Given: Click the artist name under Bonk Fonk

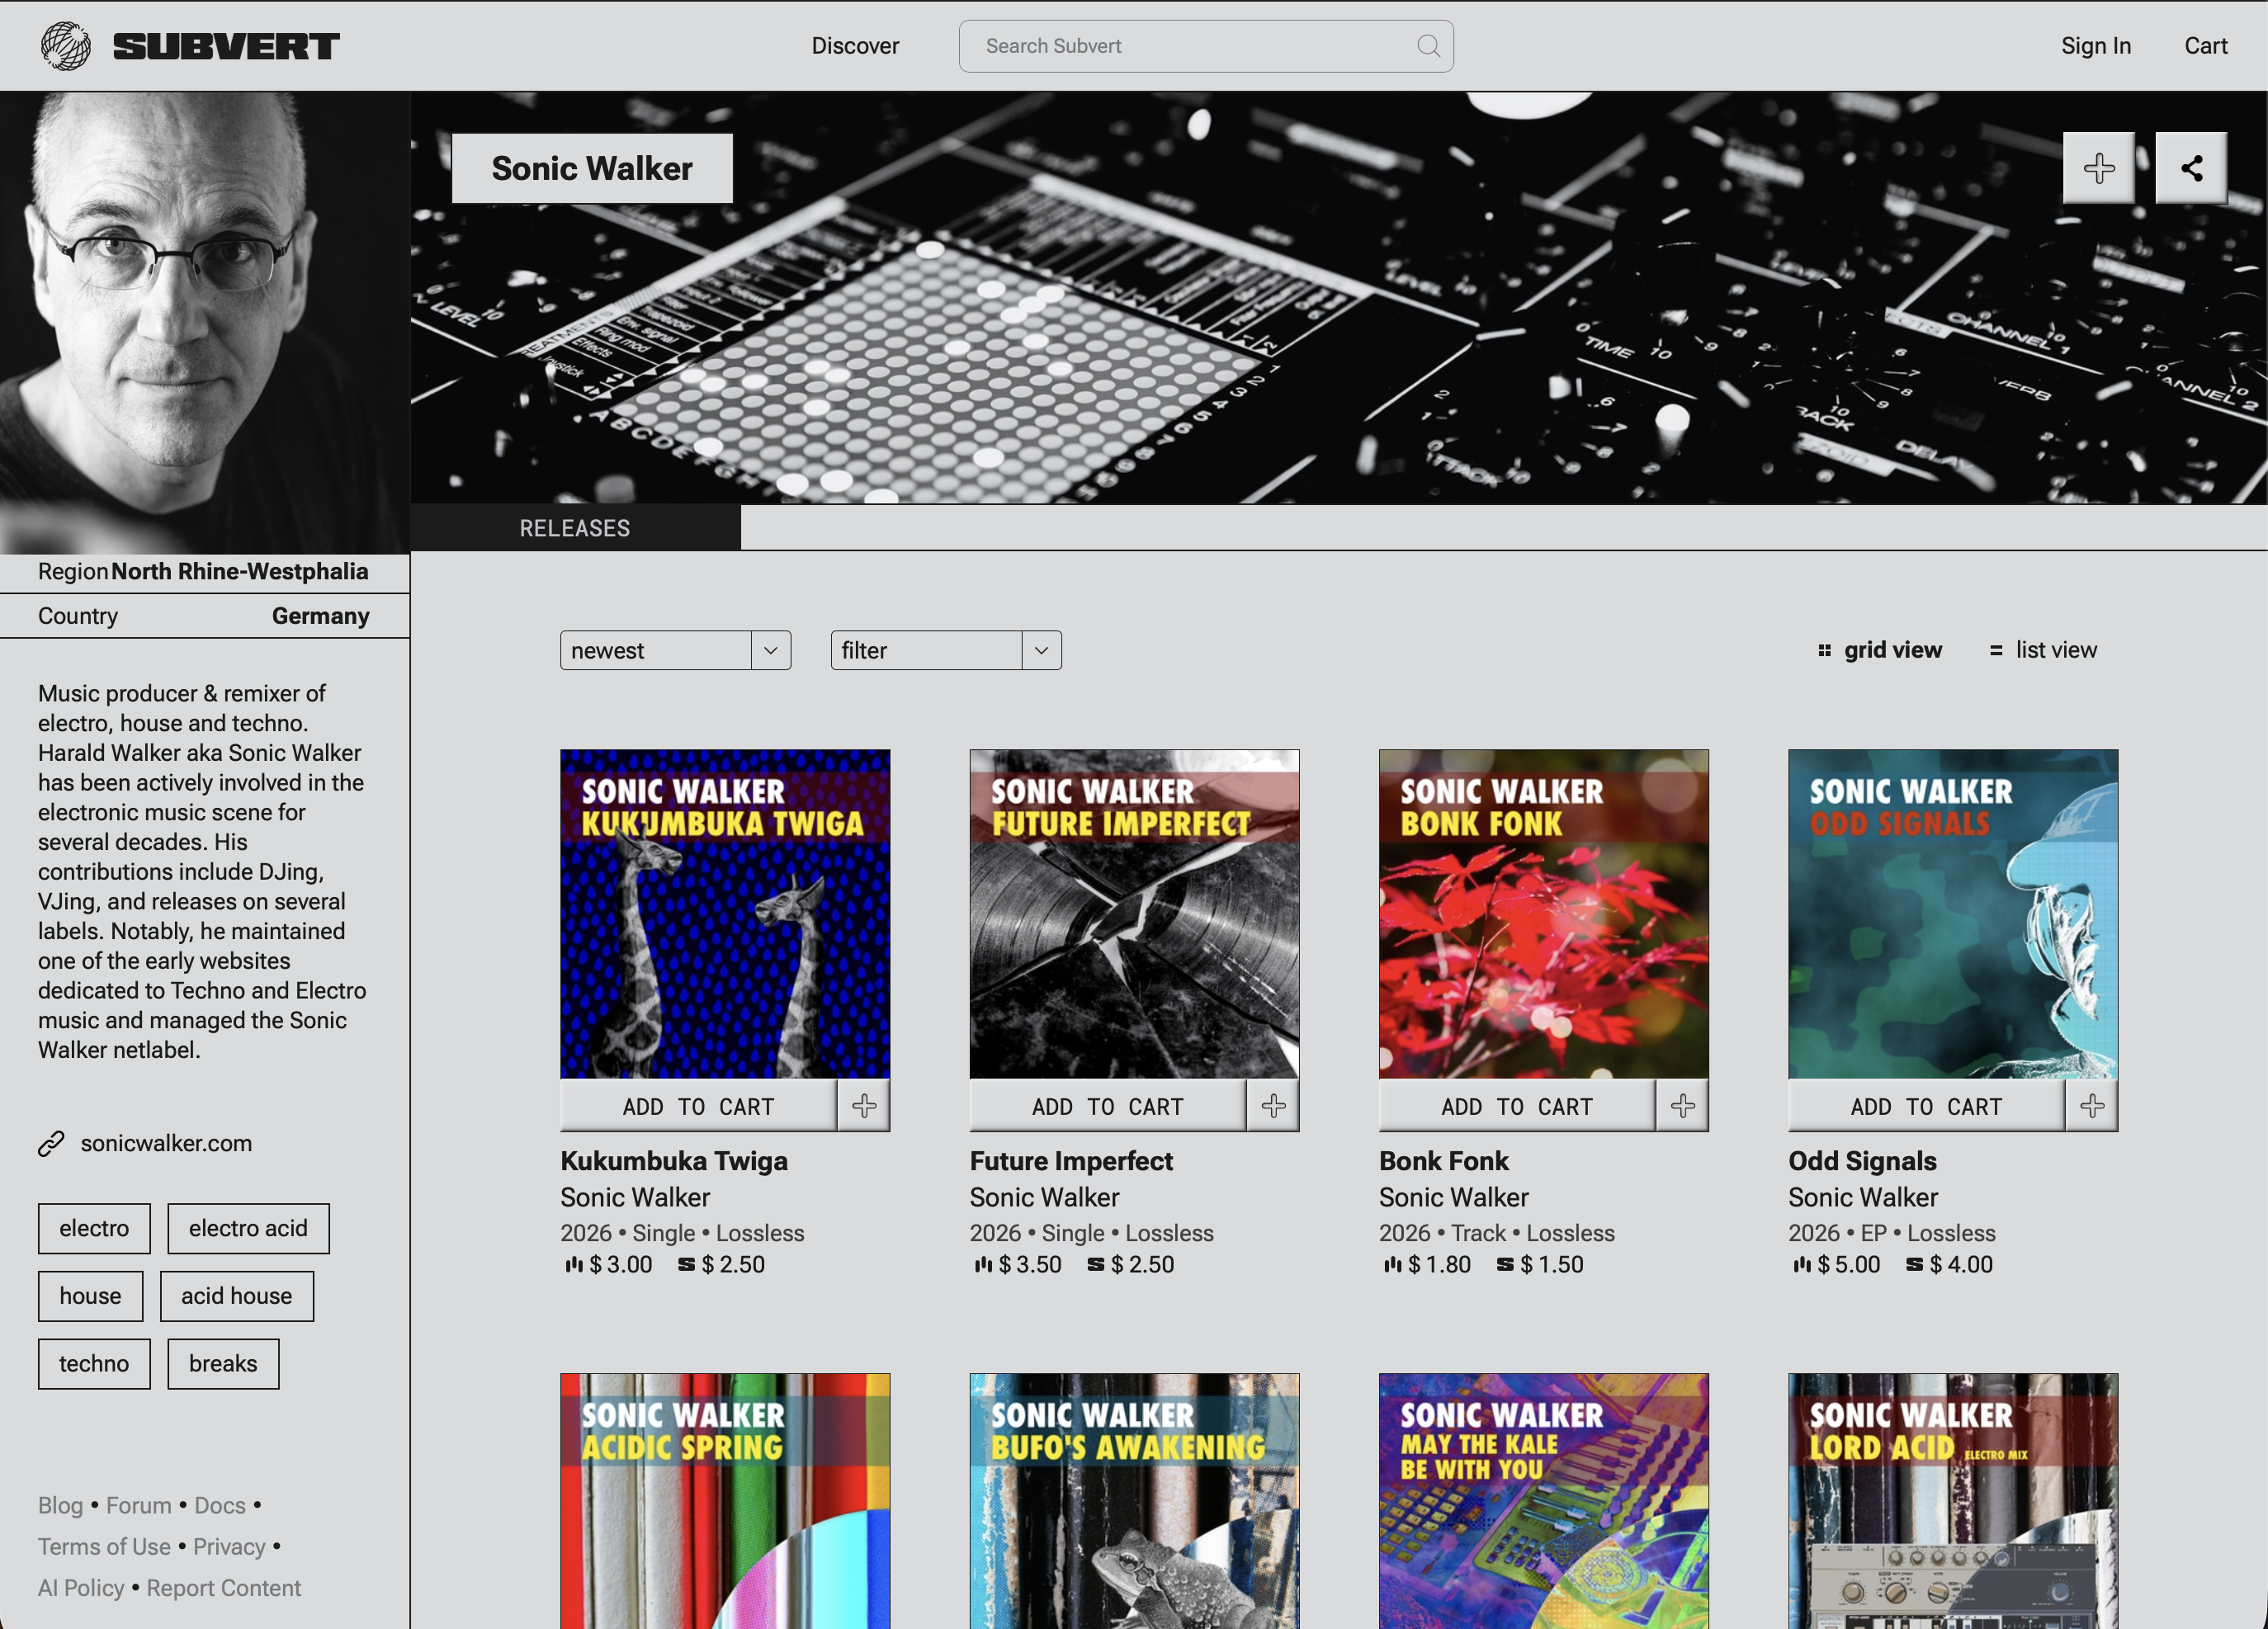Looking at the screenshot, I should 1454,1197.
